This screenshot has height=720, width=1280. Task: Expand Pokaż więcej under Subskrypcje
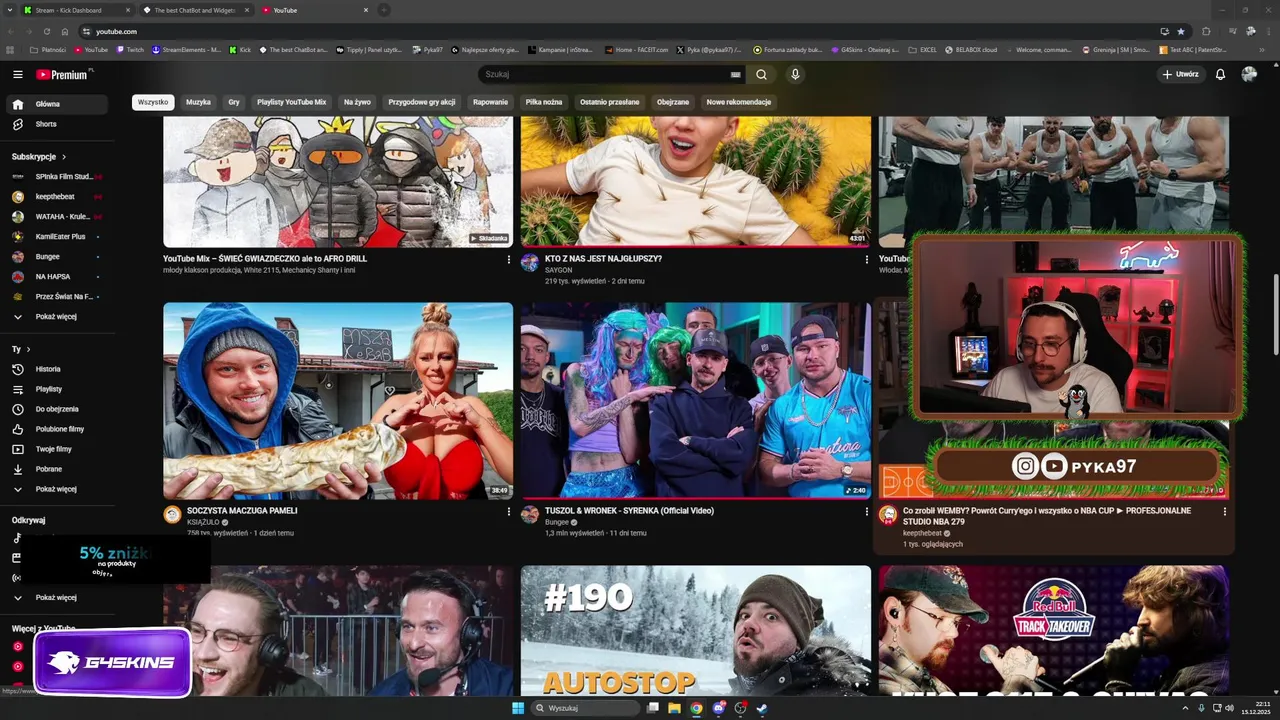coord(58,317)
